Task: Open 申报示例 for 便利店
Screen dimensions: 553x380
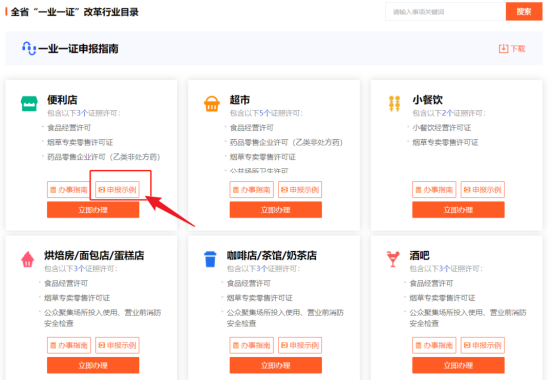Action: point(117,189)
